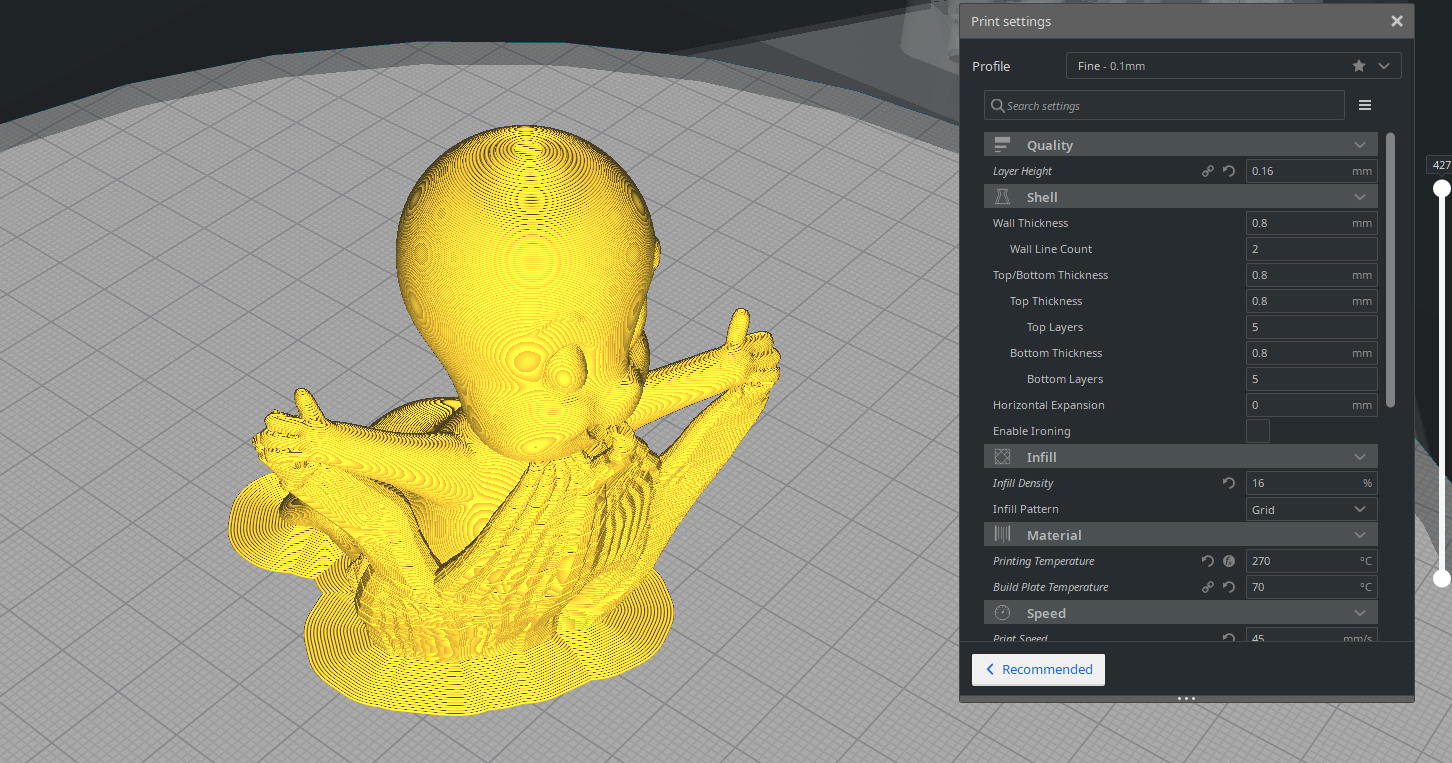Reset Layer Height with the revert arrow
Image resolution: width=1452 pixels, height=763 pixels.
(x=1229, y=171)
